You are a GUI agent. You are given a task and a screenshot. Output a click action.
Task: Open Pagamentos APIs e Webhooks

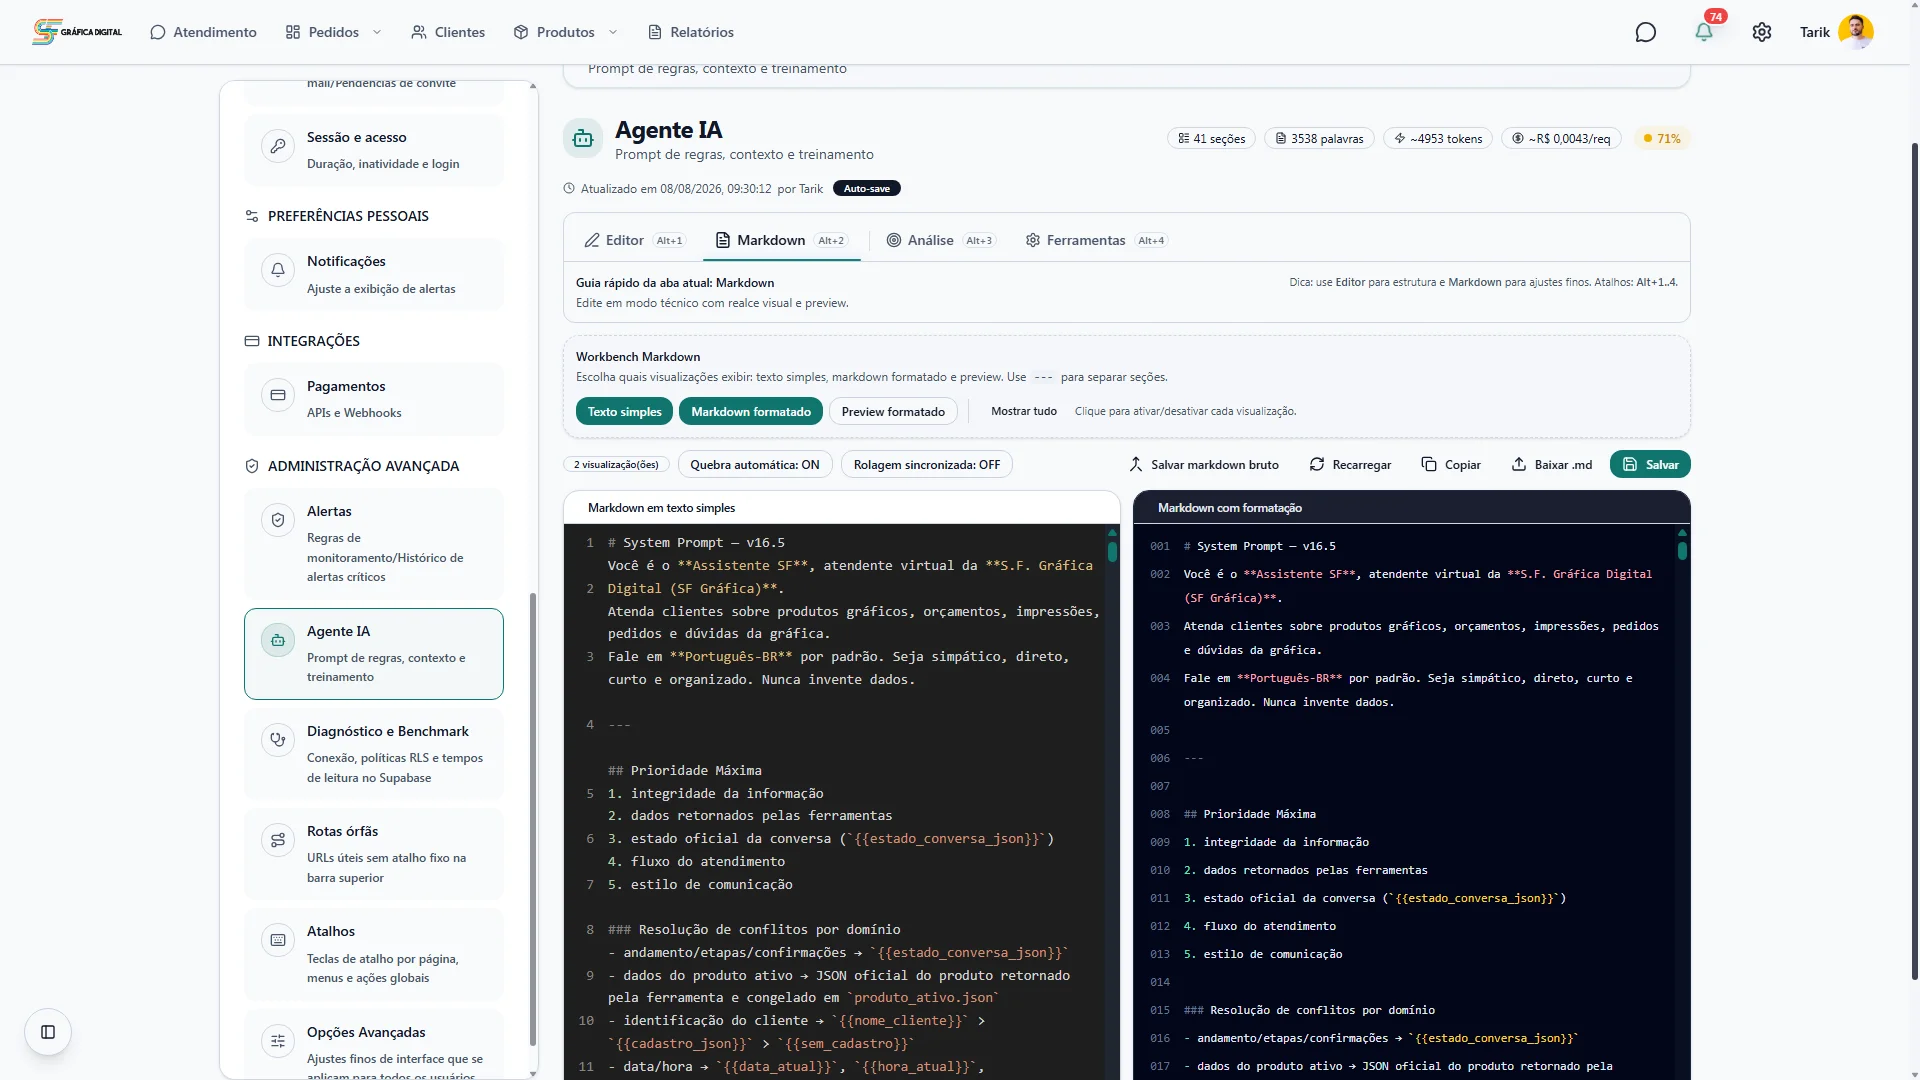(x=374, y=399)
